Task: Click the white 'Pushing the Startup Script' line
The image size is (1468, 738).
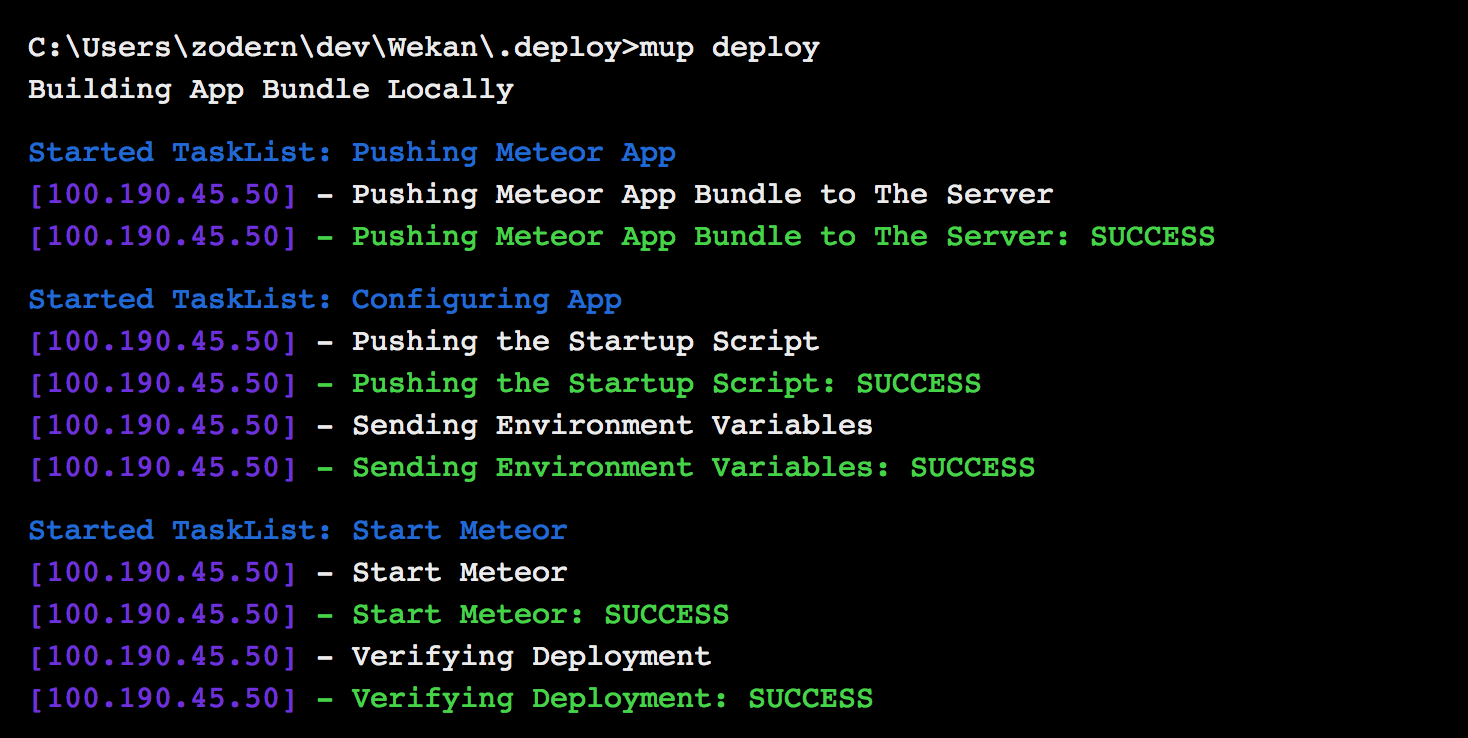Action: pos(424,341)
